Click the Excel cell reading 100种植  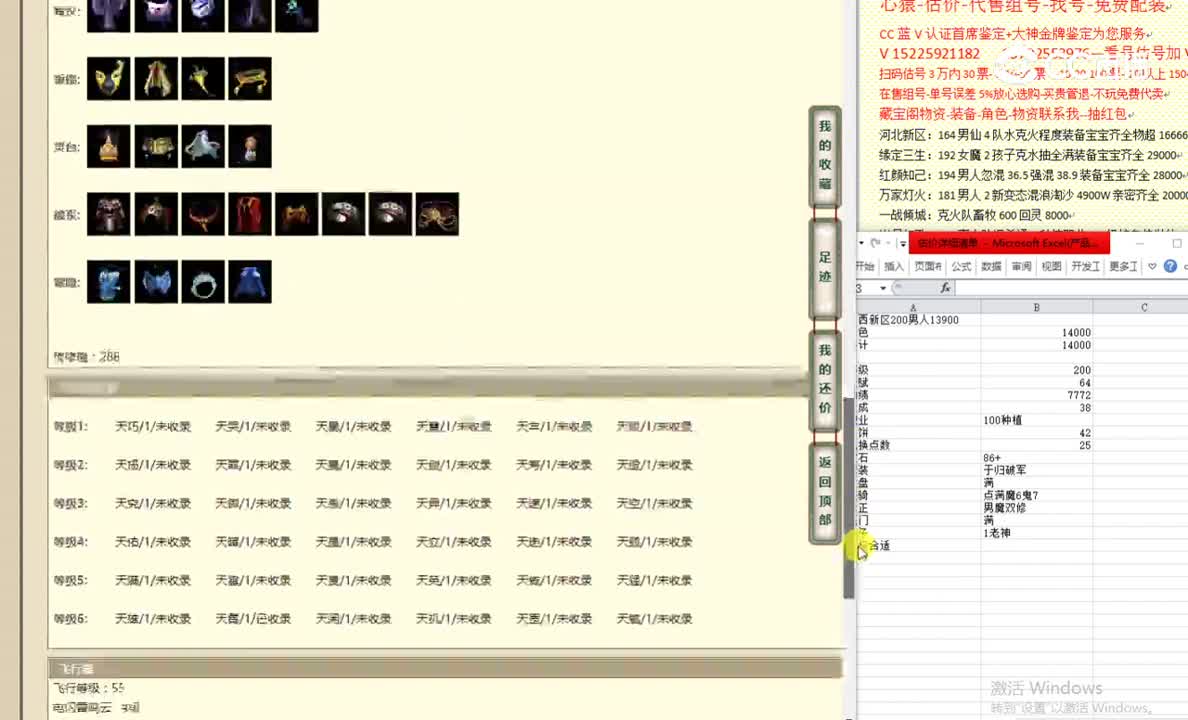click(1036, 420)
